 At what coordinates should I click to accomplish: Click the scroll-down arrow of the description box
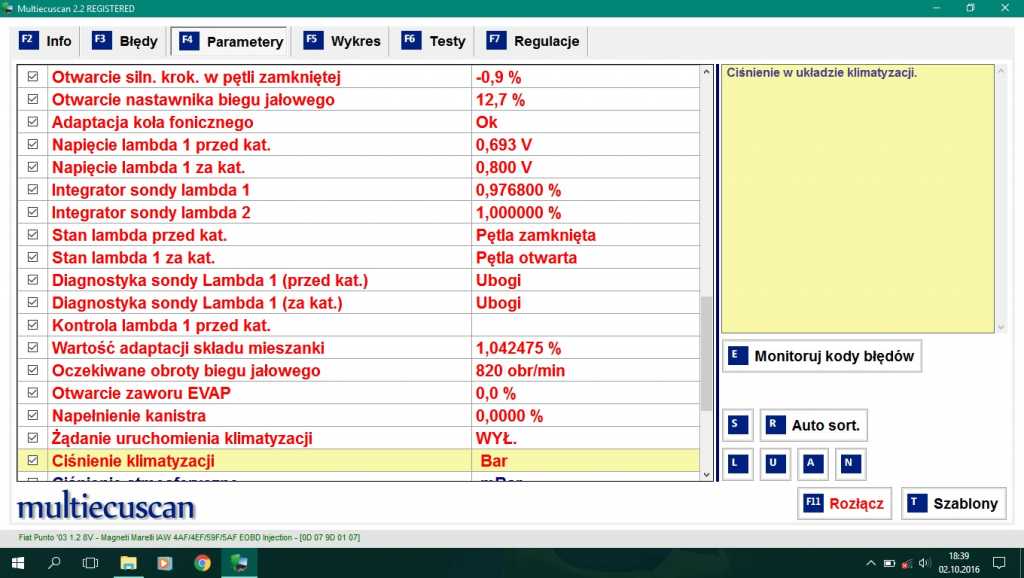pos(1002,325)
